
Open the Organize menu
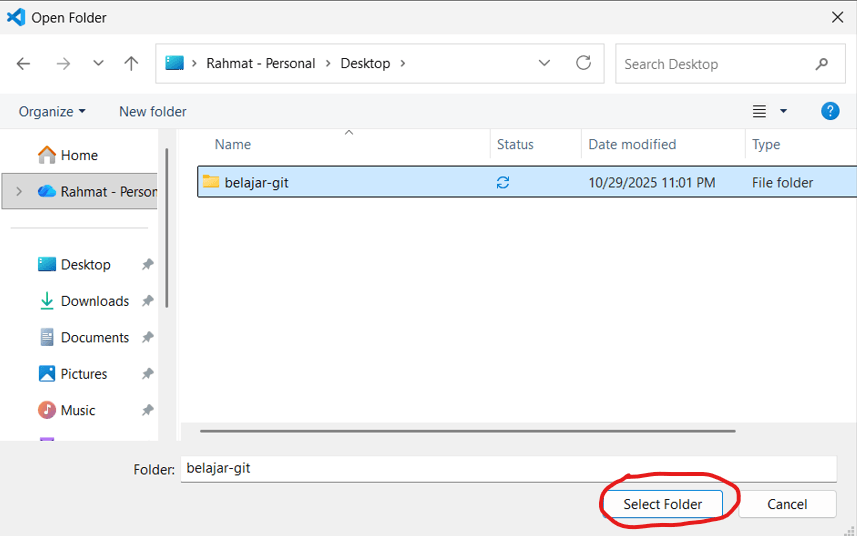[x=52, y=111]
